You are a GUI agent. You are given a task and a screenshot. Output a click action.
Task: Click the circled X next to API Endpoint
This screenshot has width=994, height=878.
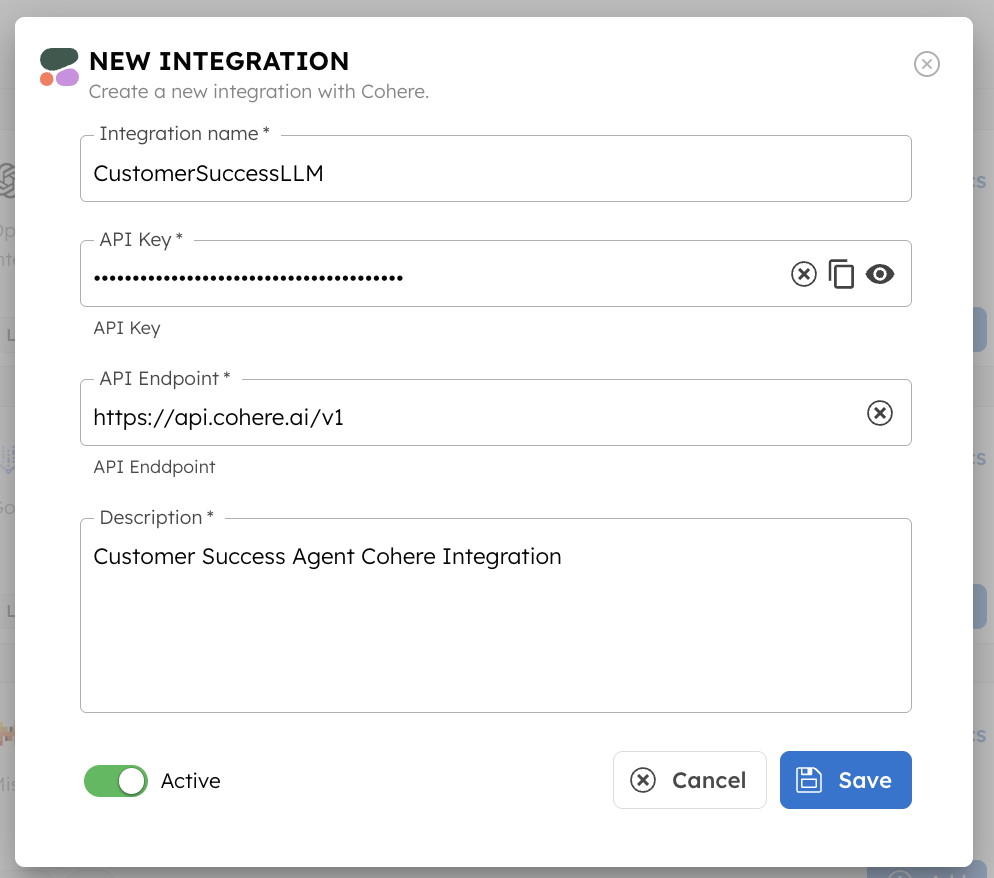pyautogui.click(x=880, y=412)
